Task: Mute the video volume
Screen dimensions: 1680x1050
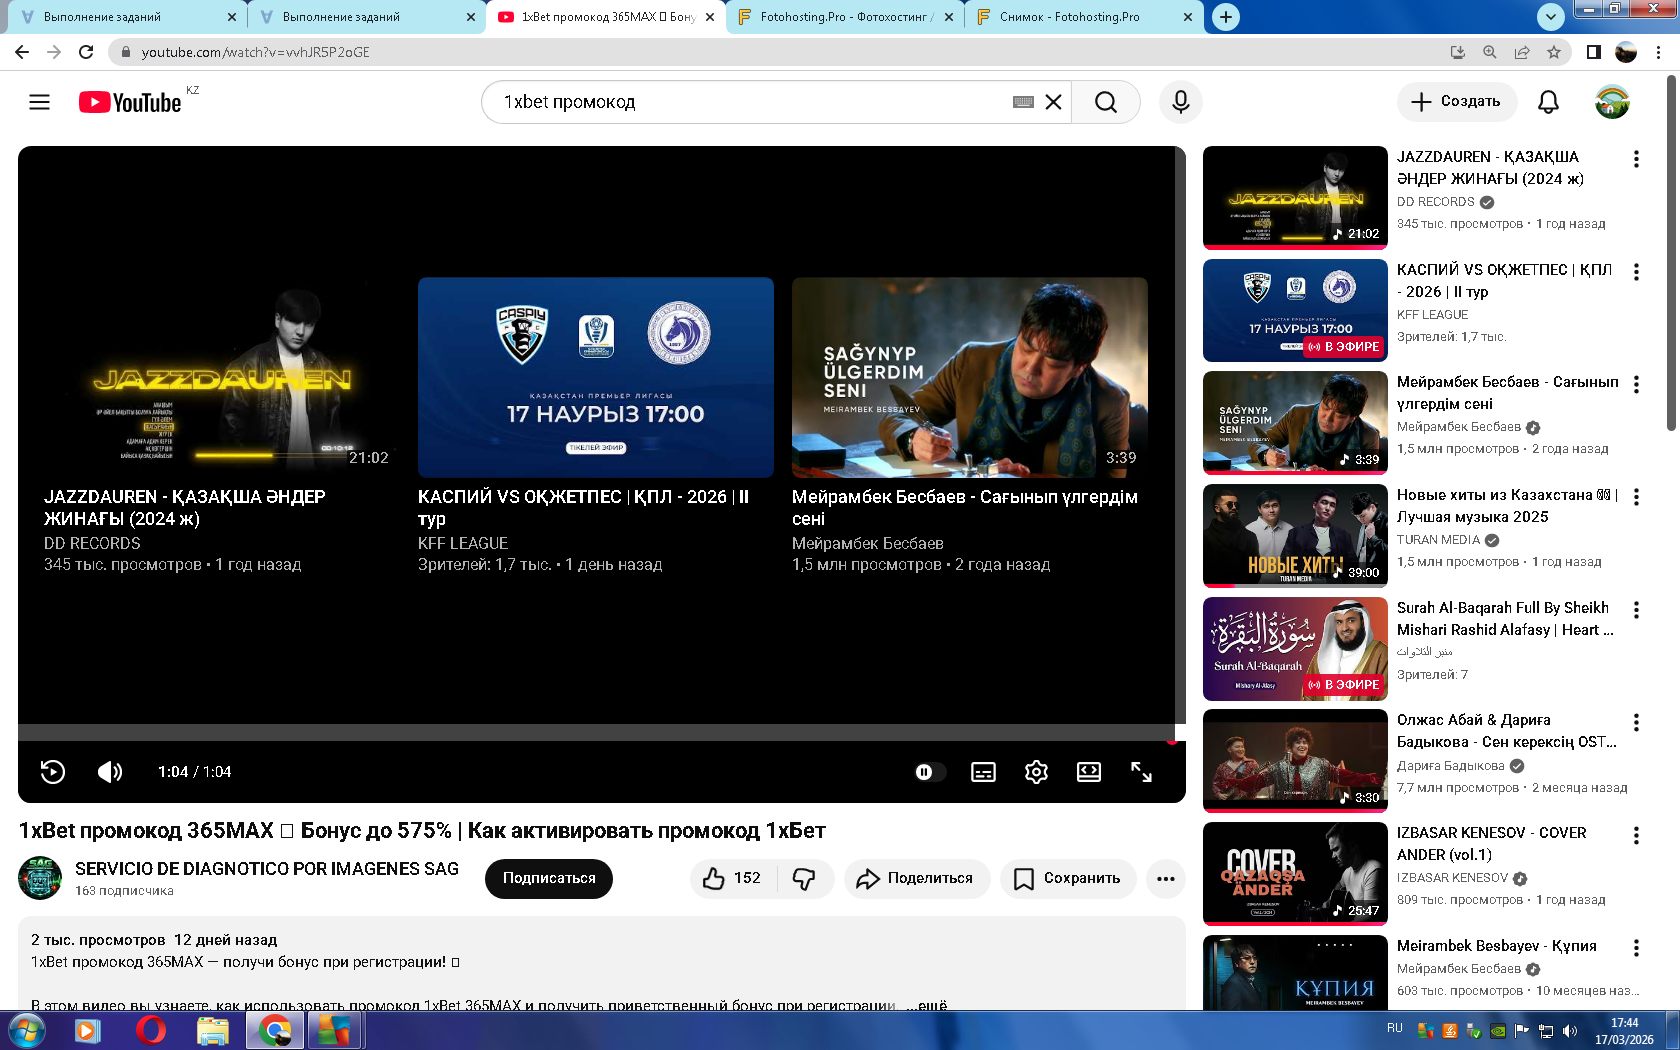Action: click(x=110, y=772)
